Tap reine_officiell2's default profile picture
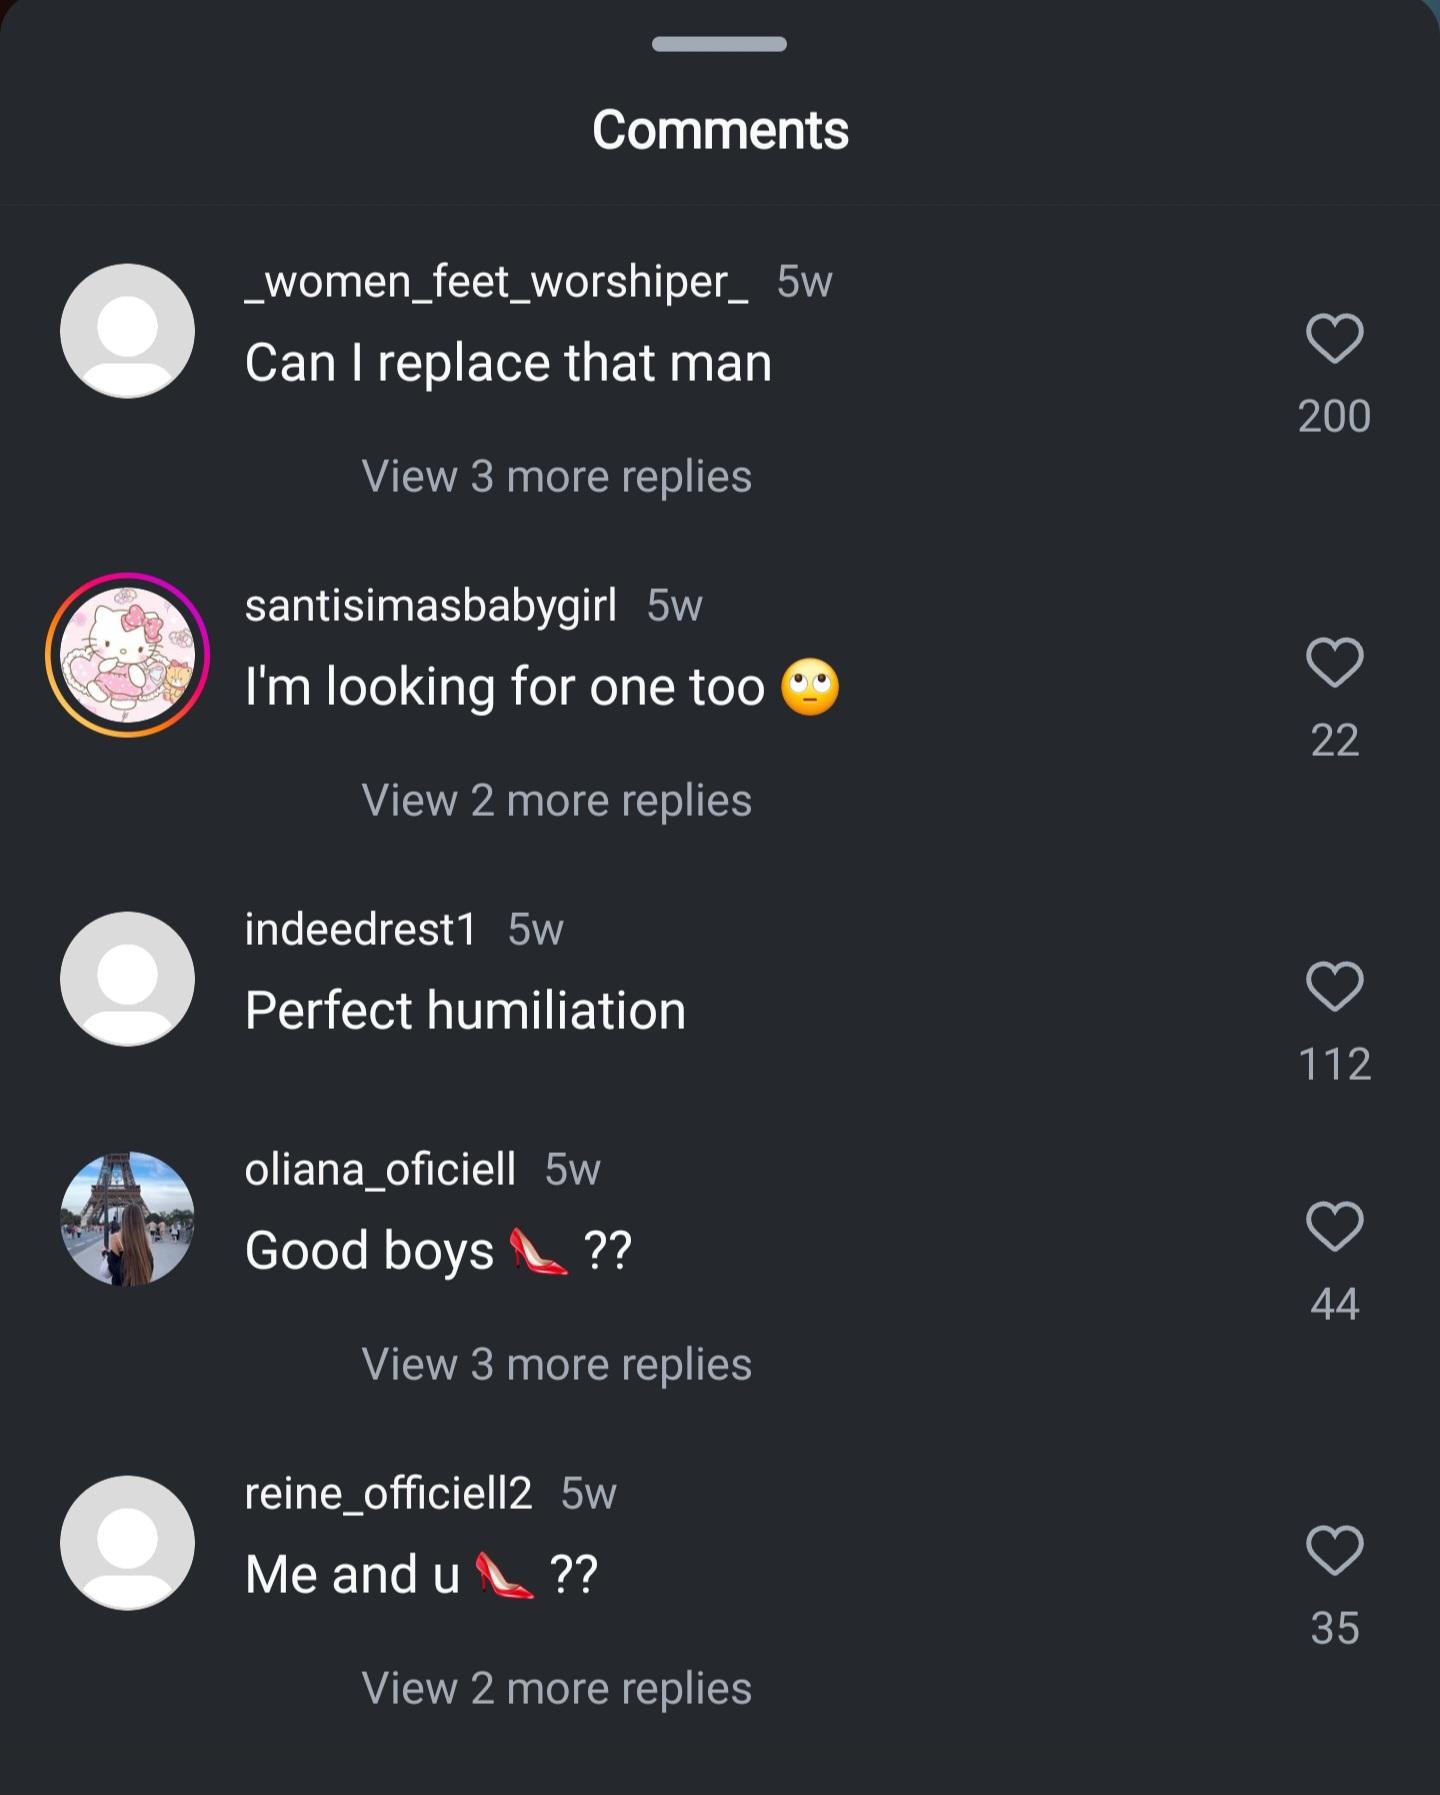 tap(127, 1543)
